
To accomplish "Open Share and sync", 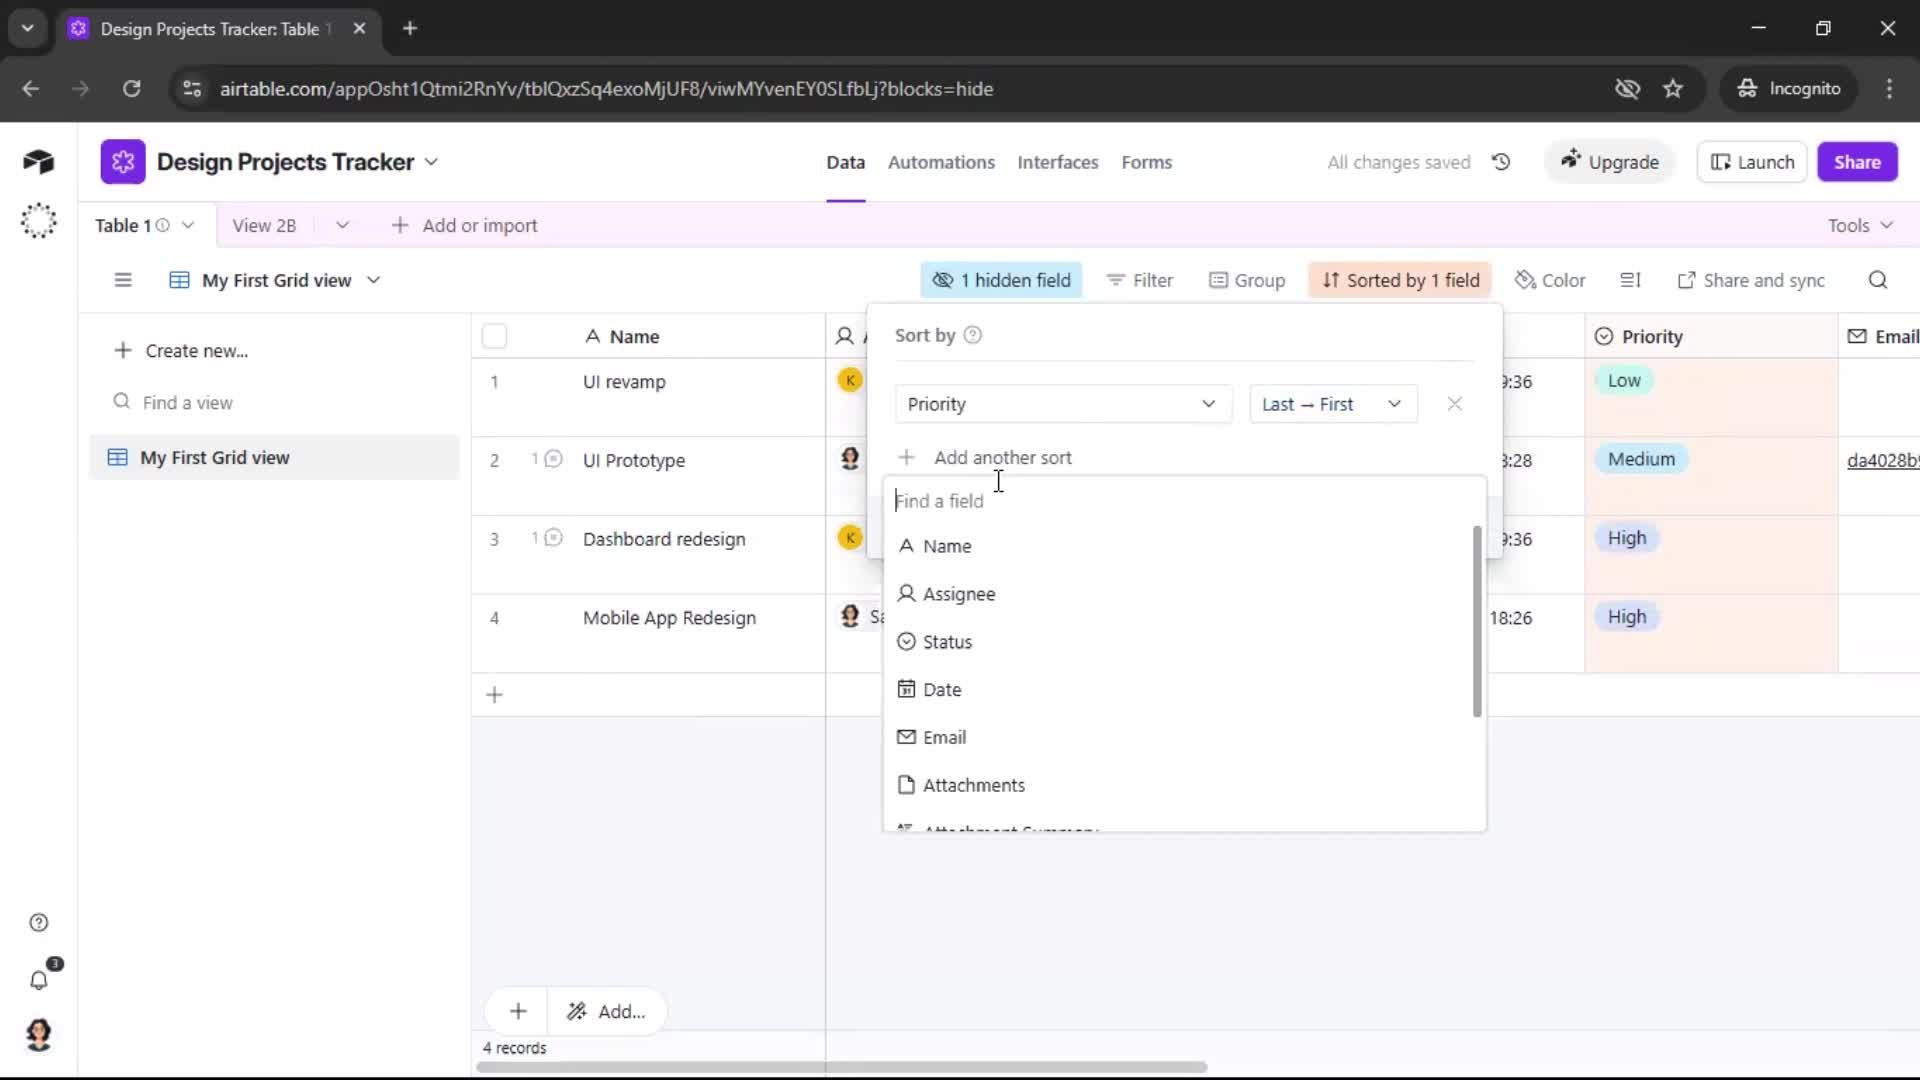I will click(x=1751, y=280).
